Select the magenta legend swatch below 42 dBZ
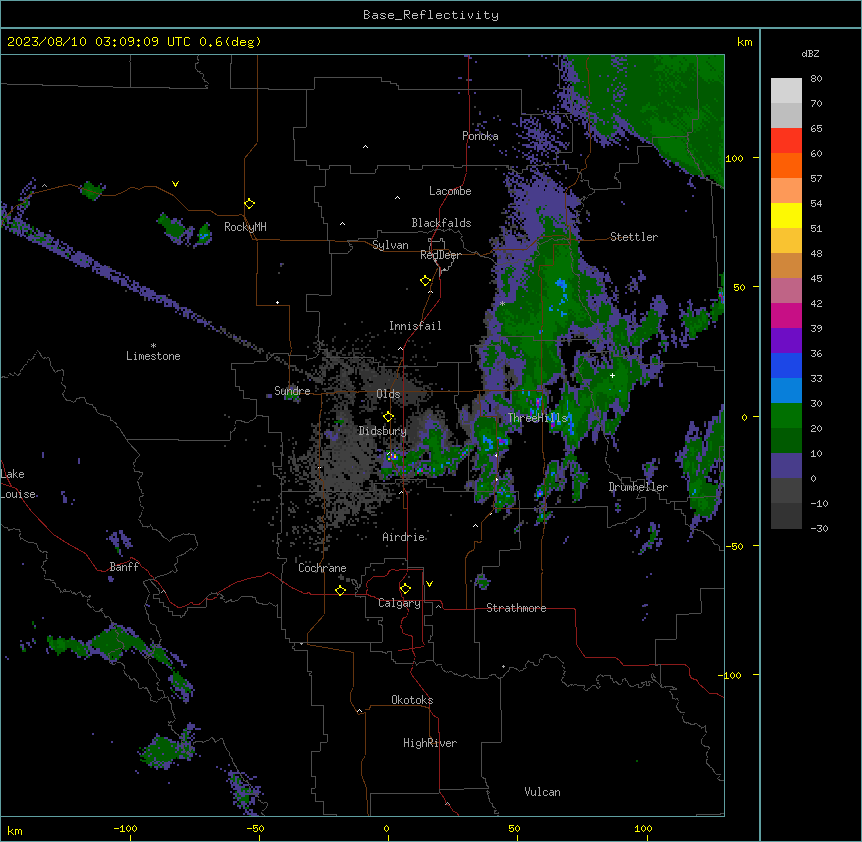This screenshot has width=862, height=842. pyautogui.click(x=786, y=315)
